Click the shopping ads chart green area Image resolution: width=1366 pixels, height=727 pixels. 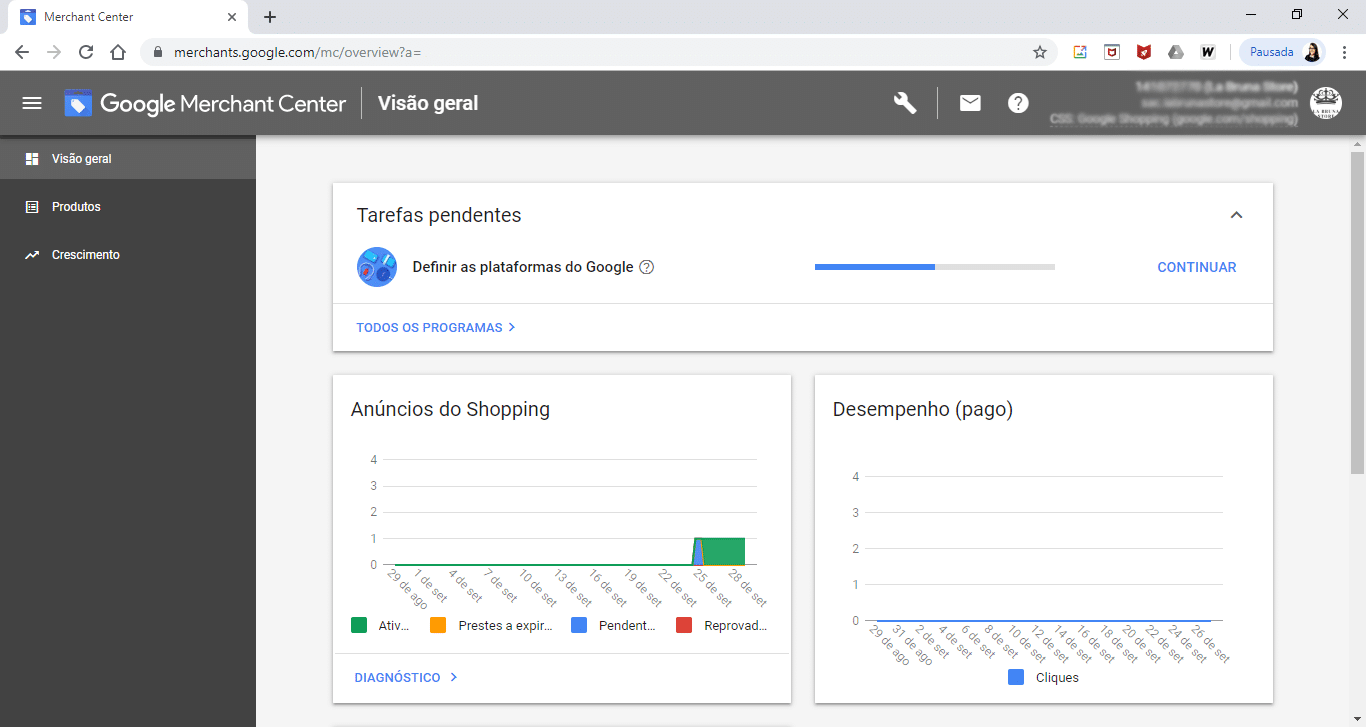723,552
